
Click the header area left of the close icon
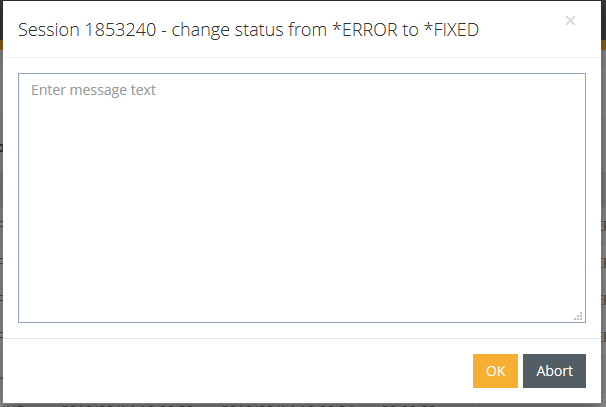(522, 30)
